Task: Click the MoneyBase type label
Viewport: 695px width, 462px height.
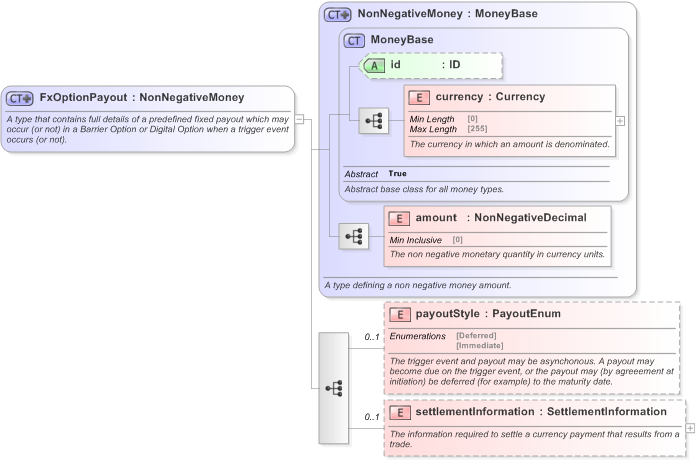Action: 402,40
